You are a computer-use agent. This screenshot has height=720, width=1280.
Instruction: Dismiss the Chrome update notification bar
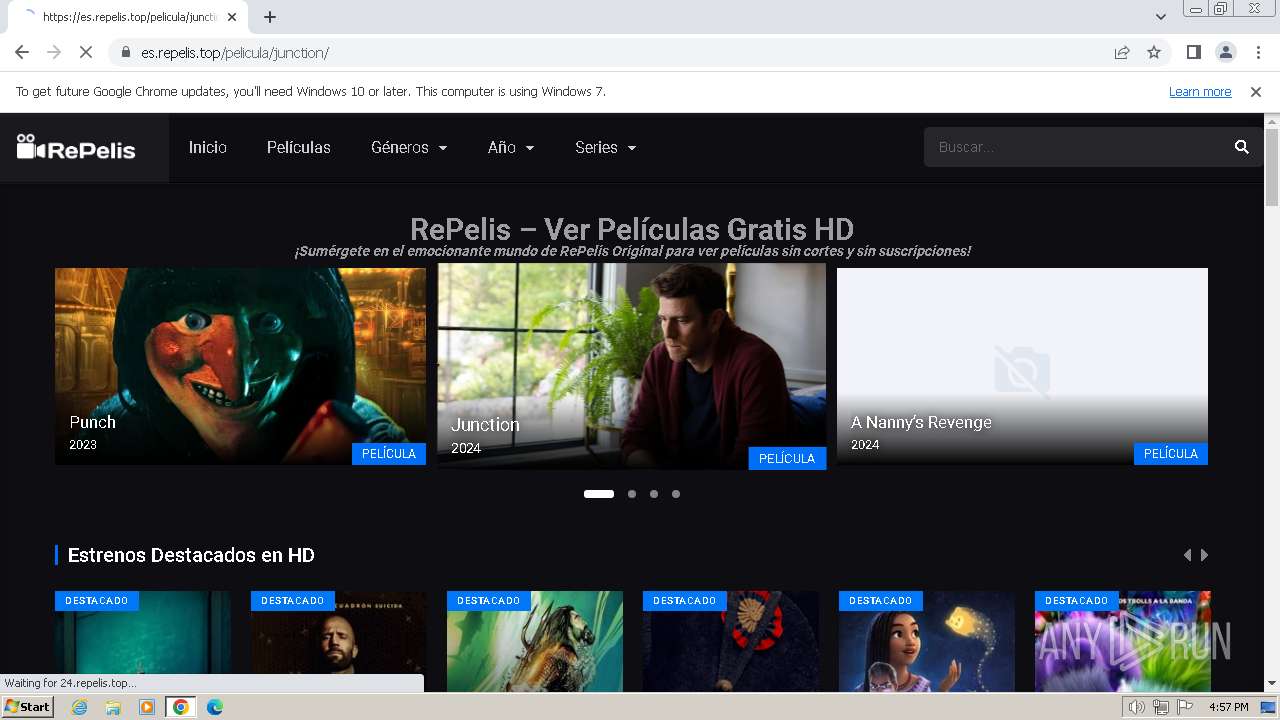tap(1256, 92)
